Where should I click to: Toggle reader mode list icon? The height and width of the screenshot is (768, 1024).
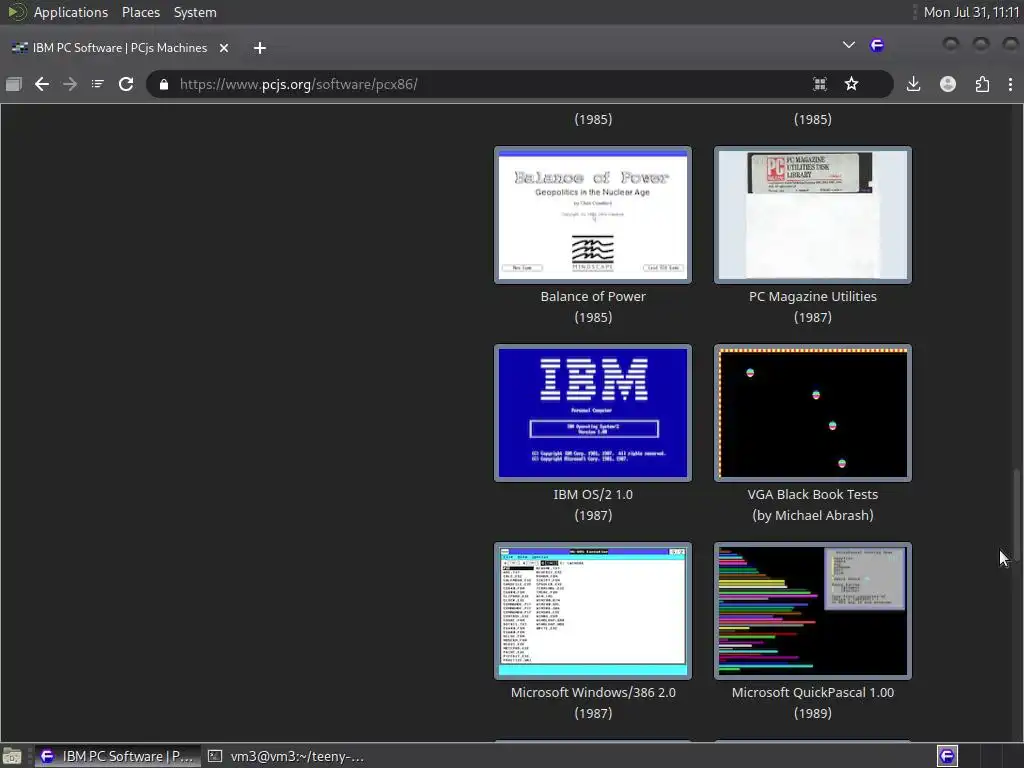pos(97,84)
